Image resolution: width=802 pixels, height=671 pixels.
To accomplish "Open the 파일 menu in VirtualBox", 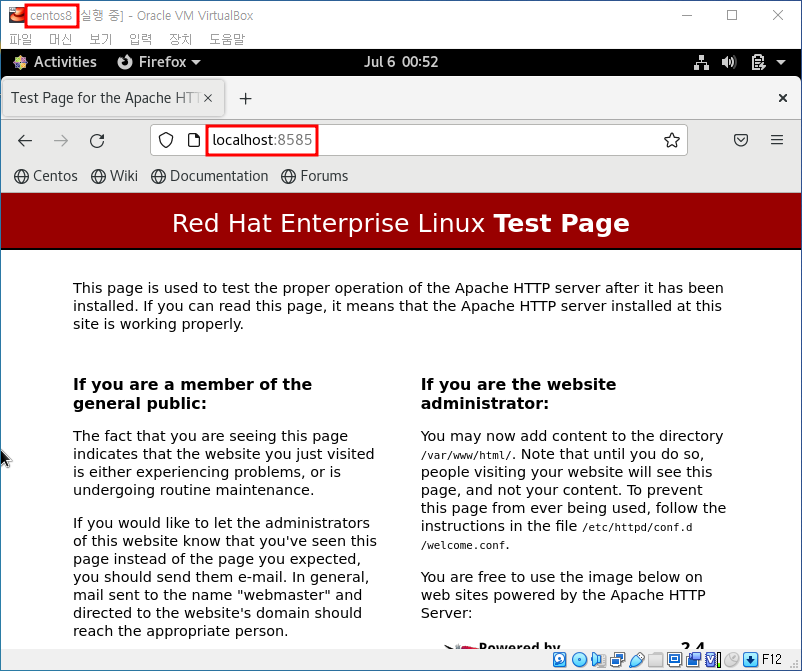I will click(x=20, y=39).
